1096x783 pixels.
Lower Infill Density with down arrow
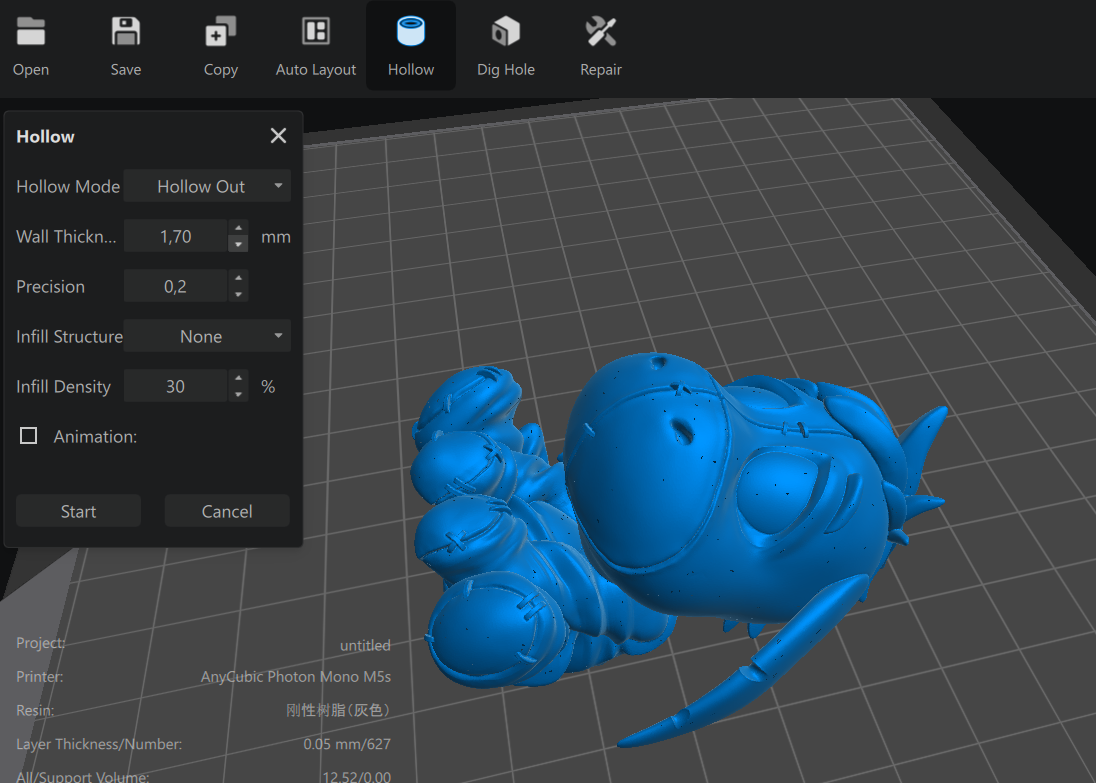pos(238,394)
